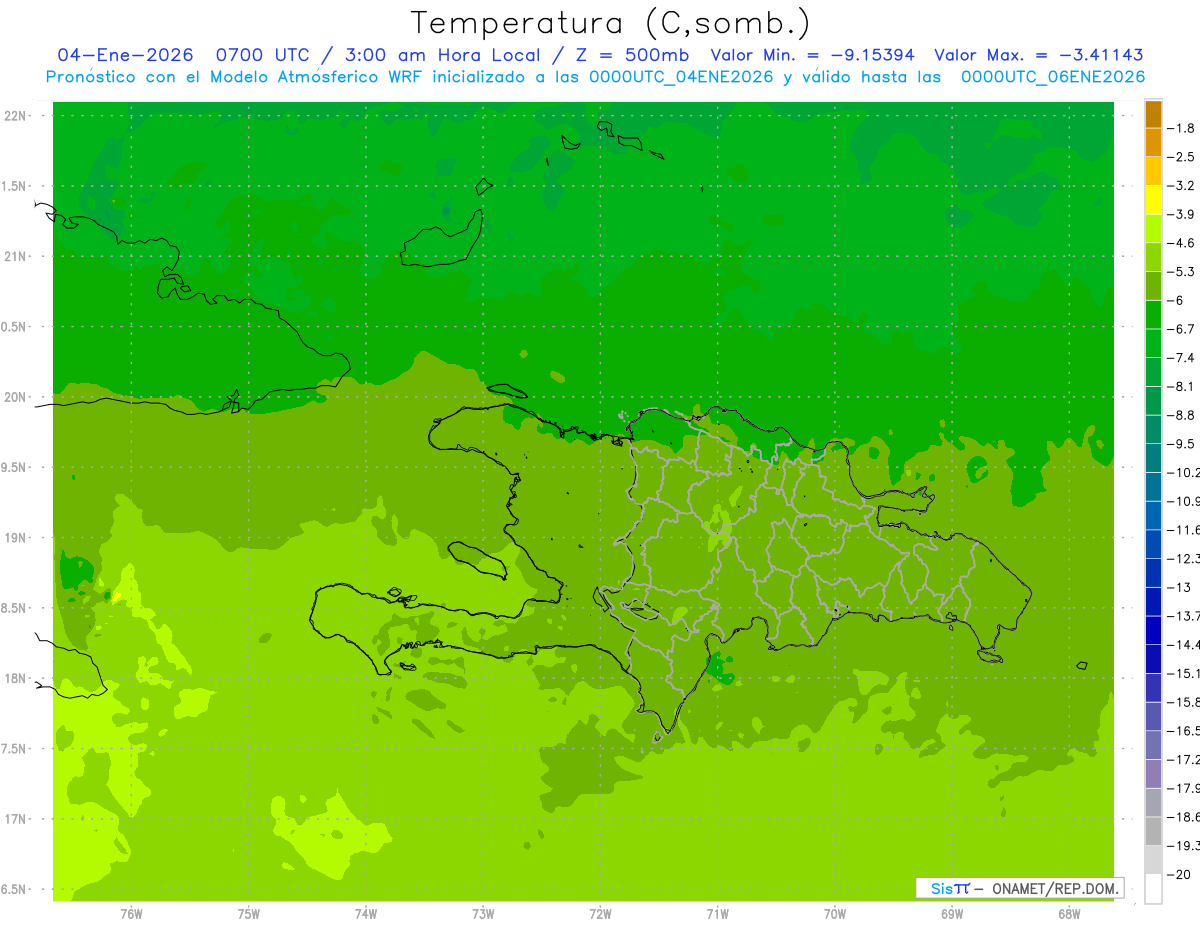This screenshot has height=927, width=1200.
Task: Click the 70W longitude label
Action: coord(835,914)
